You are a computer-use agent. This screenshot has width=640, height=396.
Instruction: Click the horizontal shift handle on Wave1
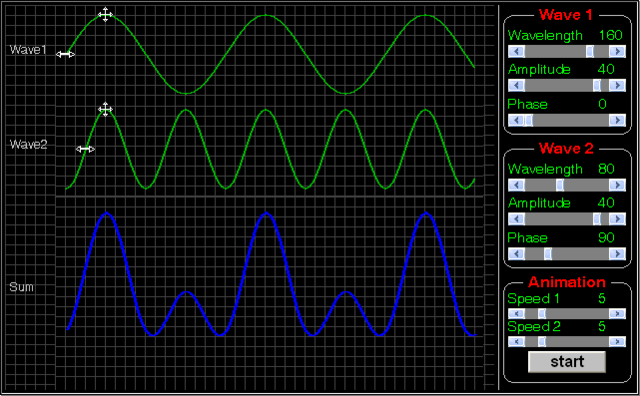[65, 54]
